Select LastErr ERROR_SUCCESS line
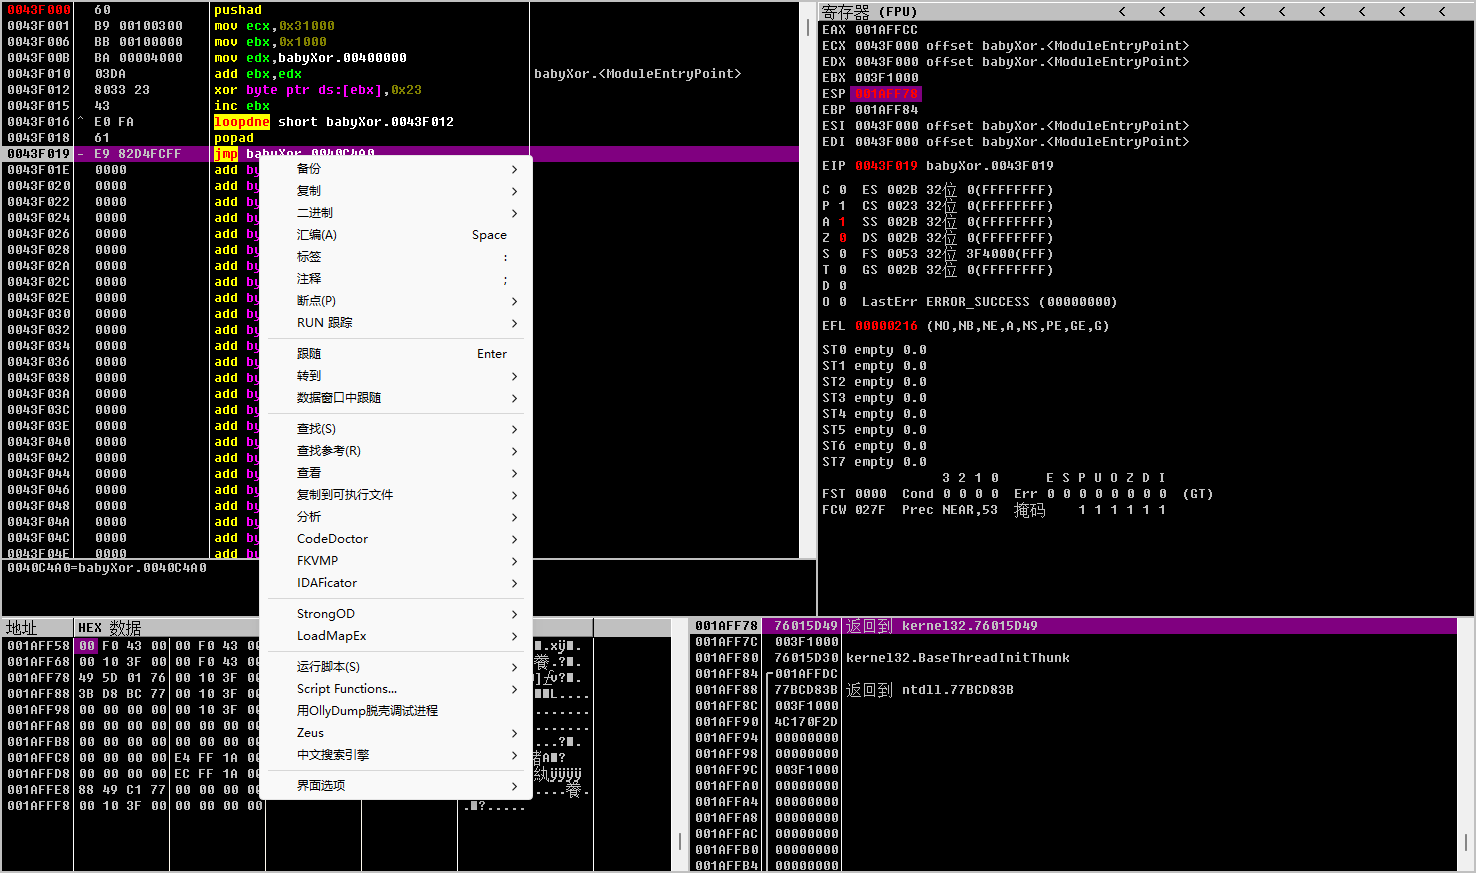This screenshot has height=873, width=1476. pos(990,302)
